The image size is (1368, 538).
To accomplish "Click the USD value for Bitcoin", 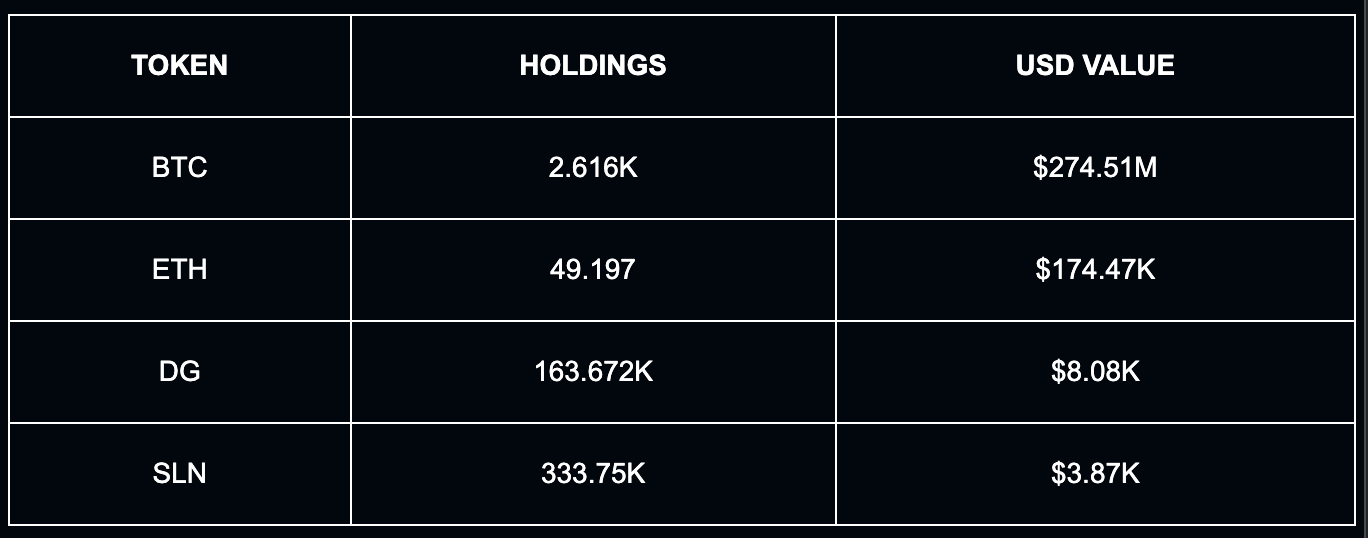I will pos(1095,167).
